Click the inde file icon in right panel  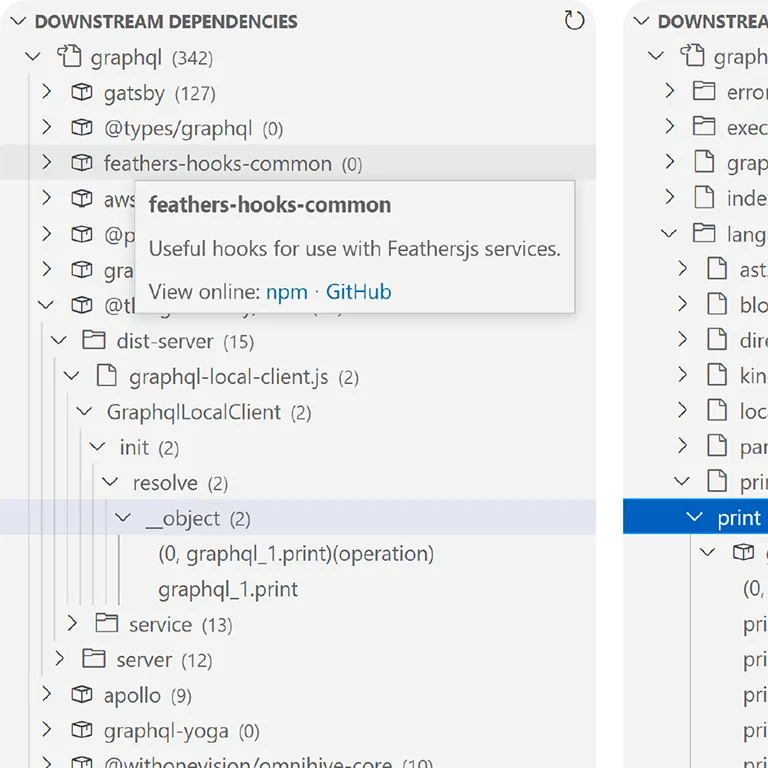704,197
